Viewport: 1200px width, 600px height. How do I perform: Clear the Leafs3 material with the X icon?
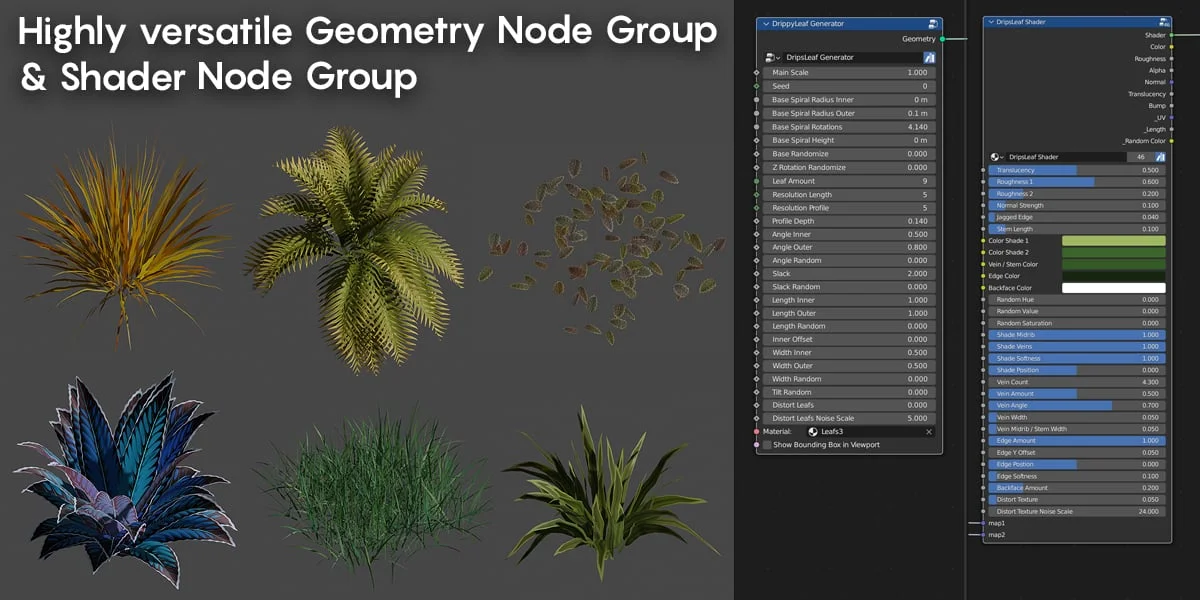pyautogui.click(x=929, y=431)
